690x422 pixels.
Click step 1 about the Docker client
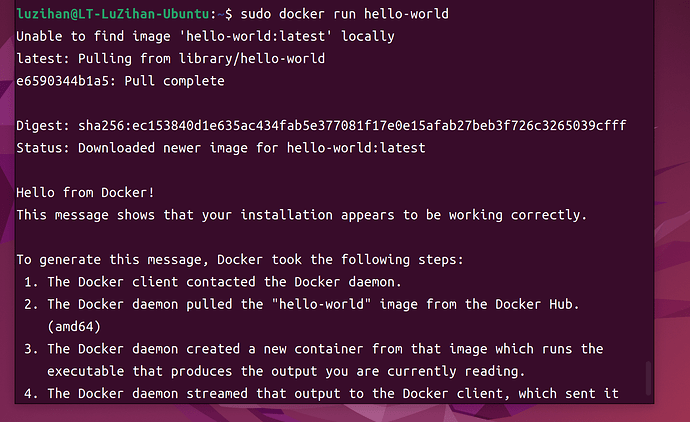click(x=213, y=282)
